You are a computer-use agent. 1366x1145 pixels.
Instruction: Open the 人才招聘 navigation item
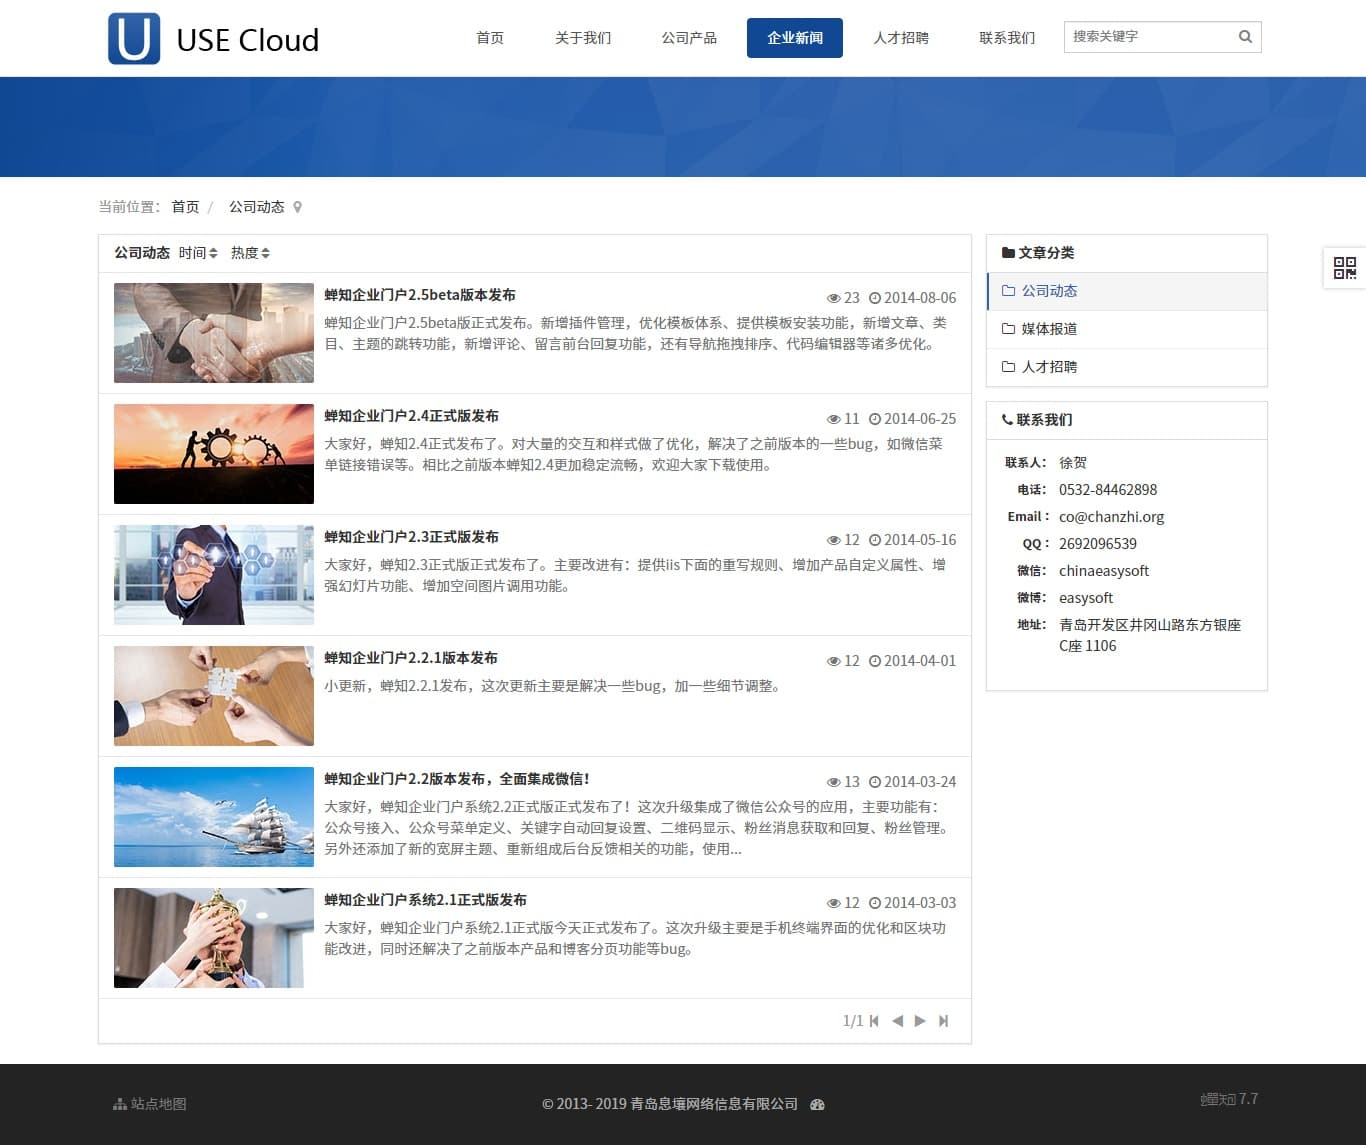[x=901, y=38]
